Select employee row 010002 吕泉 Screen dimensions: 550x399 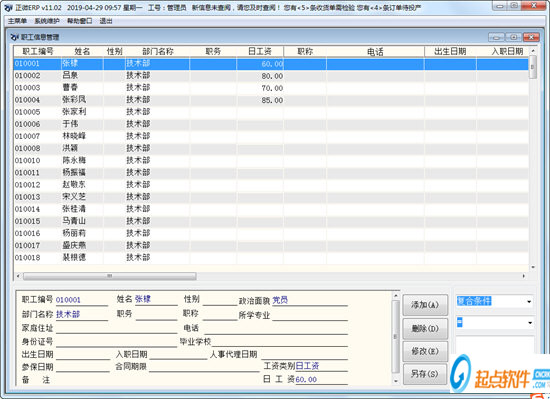click(x=271, y=76)
